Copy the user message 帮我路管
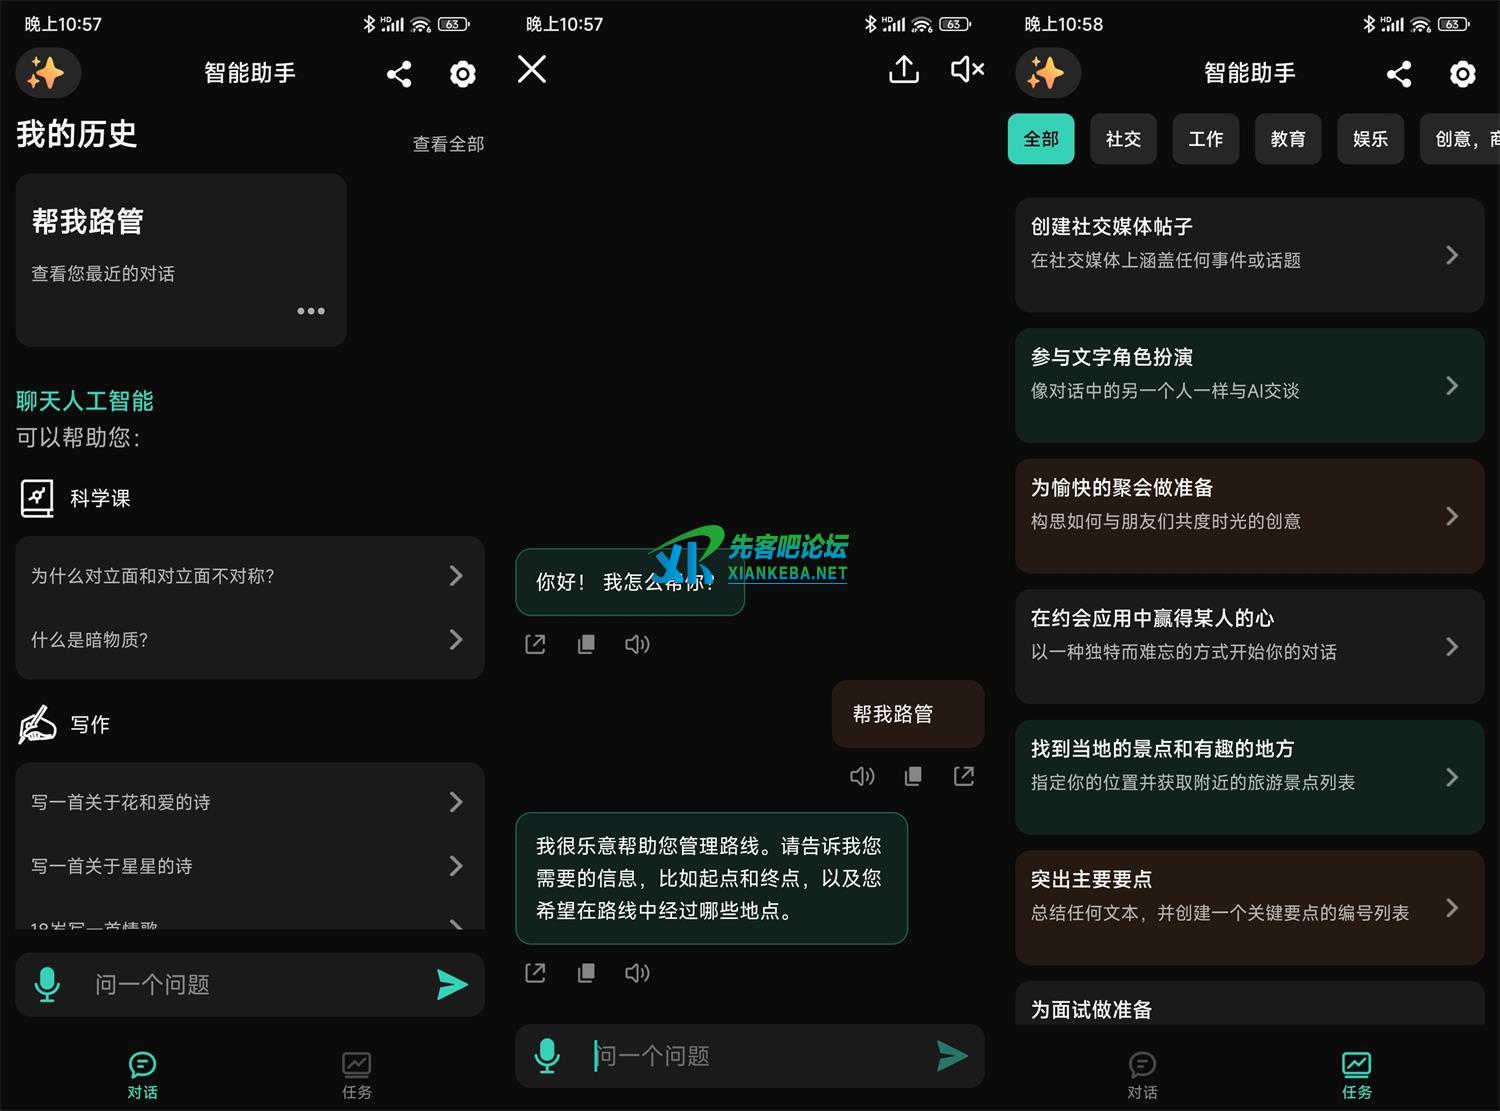Image resolution: width=1500 pixels, height=1111 pixels. click(913, 776)
